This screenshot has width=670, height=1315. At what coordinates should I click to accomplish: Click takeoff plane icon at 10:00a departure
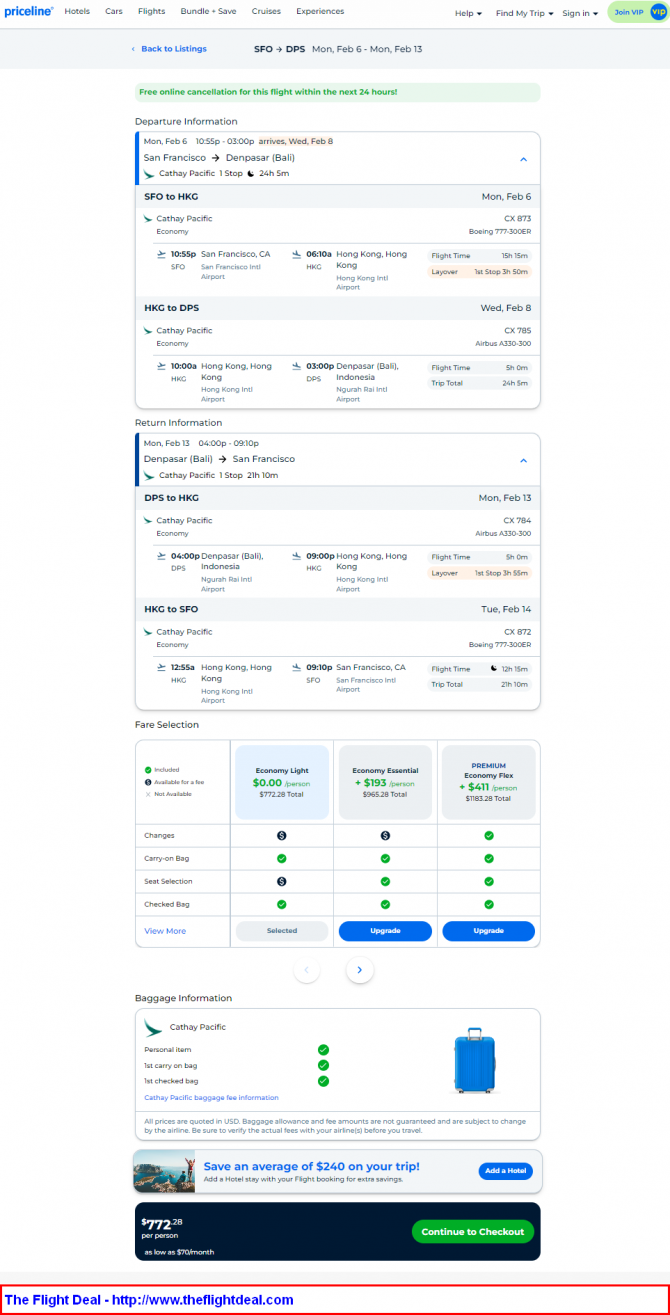point(162,366)
